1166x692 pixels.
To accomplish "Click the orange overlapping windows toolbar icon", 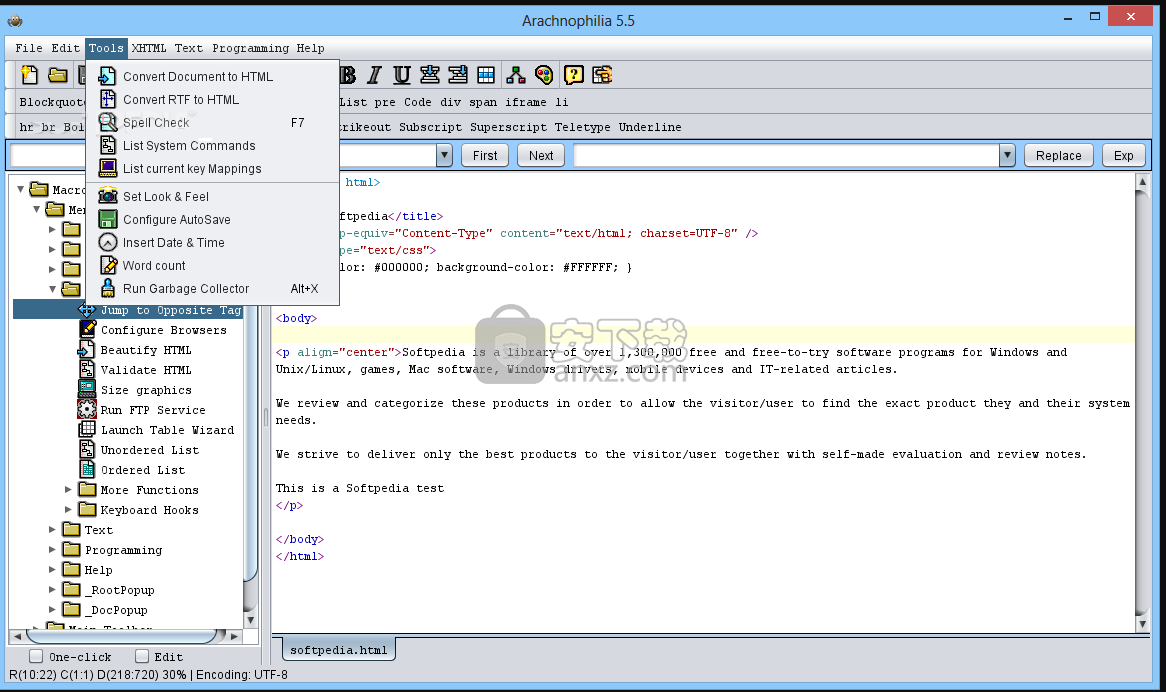I will coord(602,75).
